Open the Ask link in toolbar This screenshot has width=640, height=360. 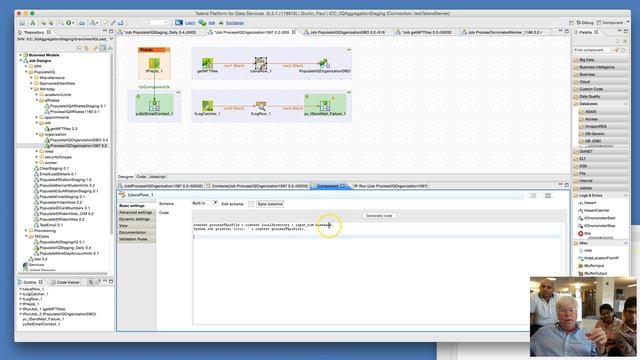click(x=211, y=23)
